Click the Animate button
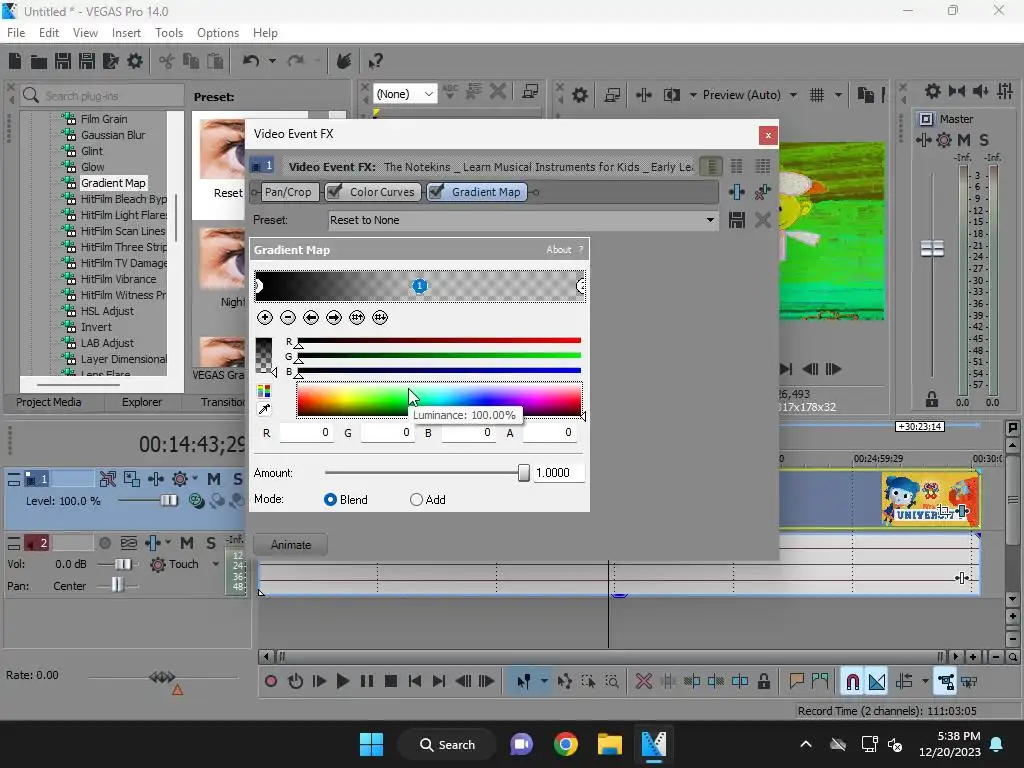This screenshot has width=1024, height=768. point(291,545)
